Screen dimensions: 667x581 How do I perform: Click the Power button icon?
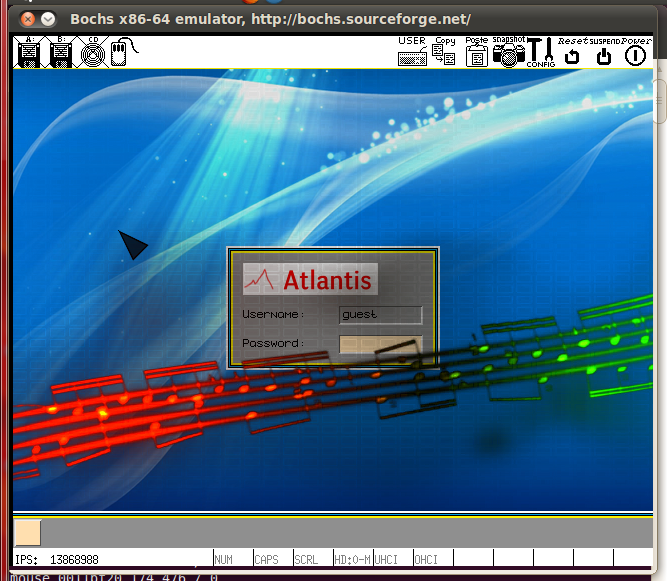pos(636,52)
